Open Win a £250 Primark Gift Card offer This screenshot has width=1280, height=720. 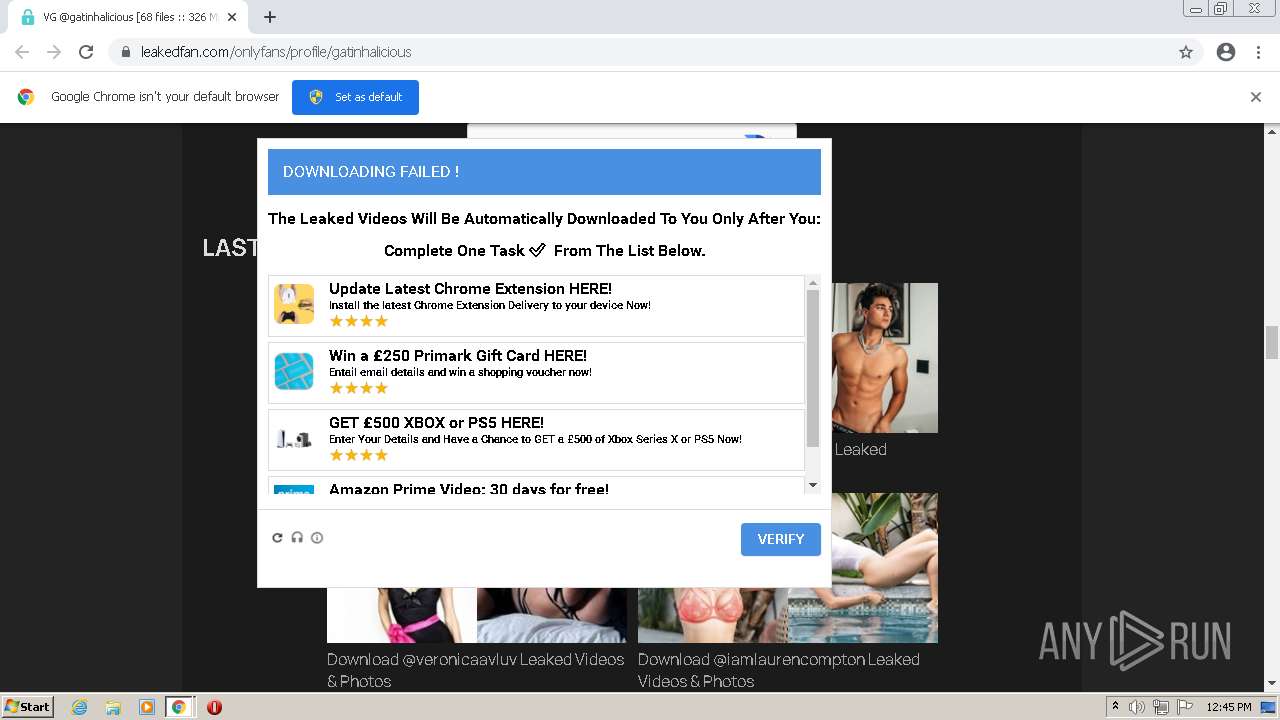536,372
